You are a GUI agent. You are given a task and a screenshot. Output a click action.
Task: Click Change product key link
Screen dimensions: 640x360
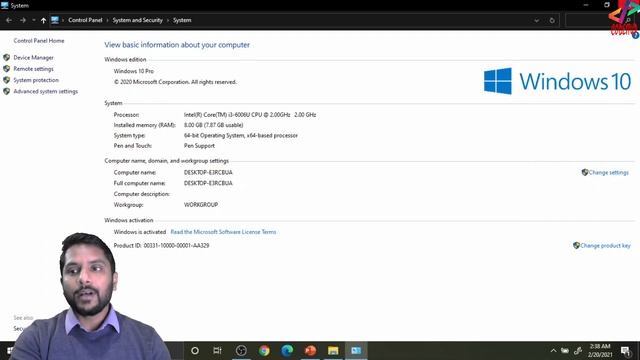pos(605,246)
